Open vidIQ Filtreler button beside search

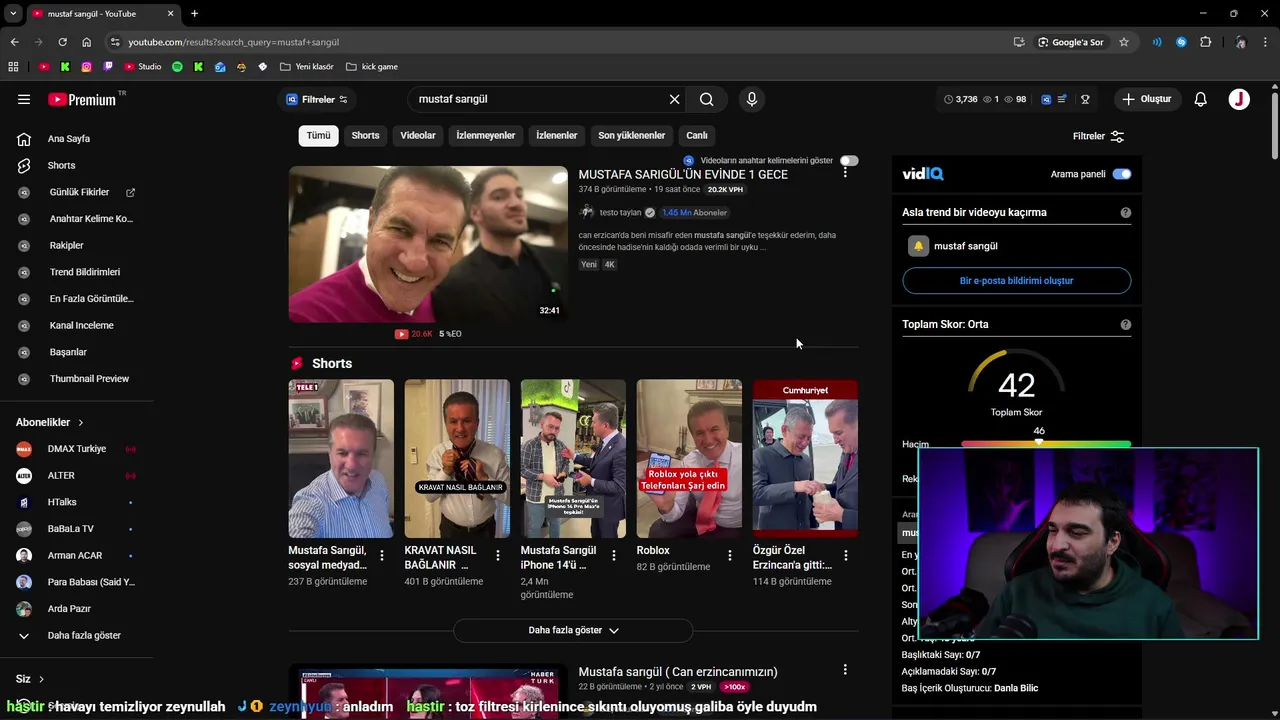coord(317,99)
